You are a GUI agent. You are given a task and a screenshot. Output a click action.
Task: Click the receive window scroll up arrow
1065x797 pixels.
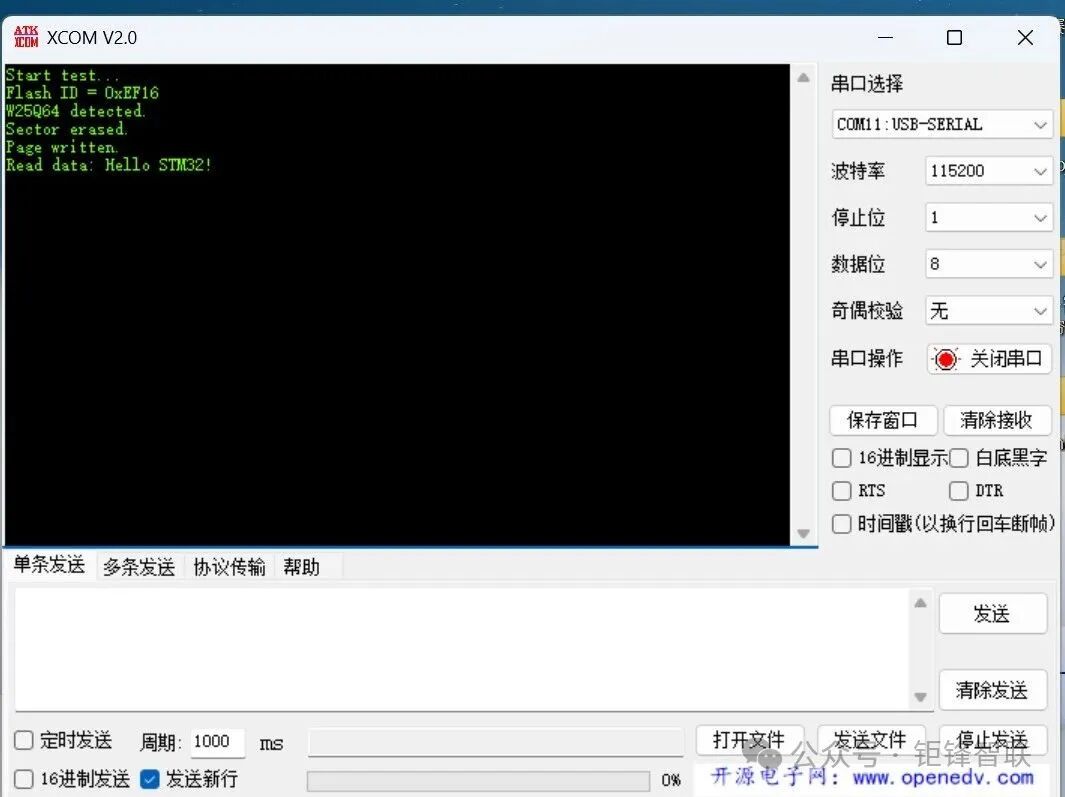coord(804,77)
